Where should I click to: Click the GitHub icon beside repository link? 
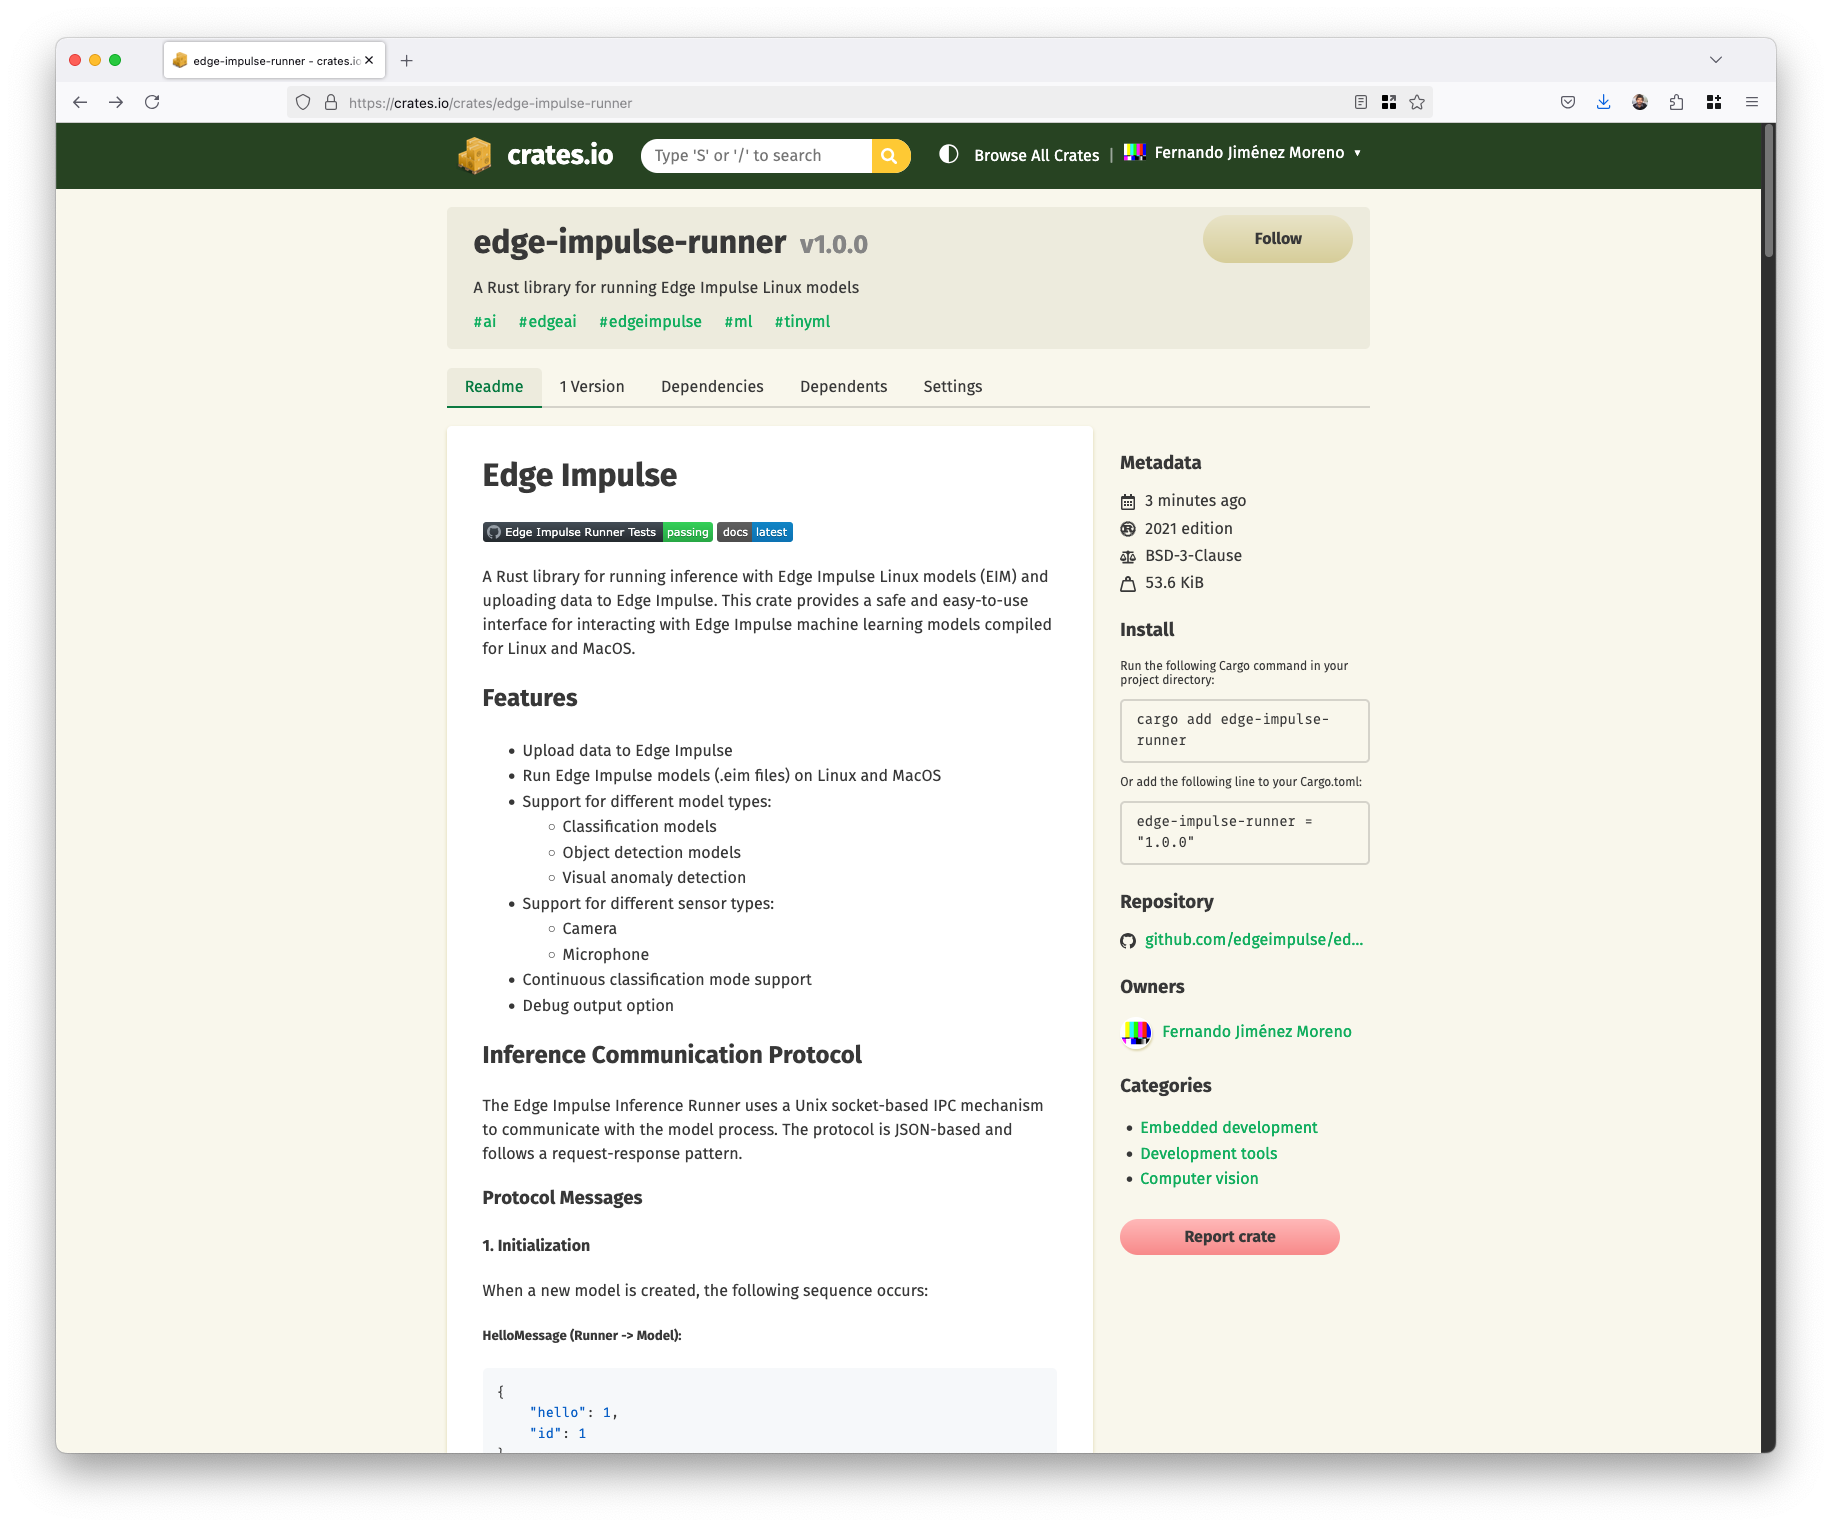(1128, 940)
